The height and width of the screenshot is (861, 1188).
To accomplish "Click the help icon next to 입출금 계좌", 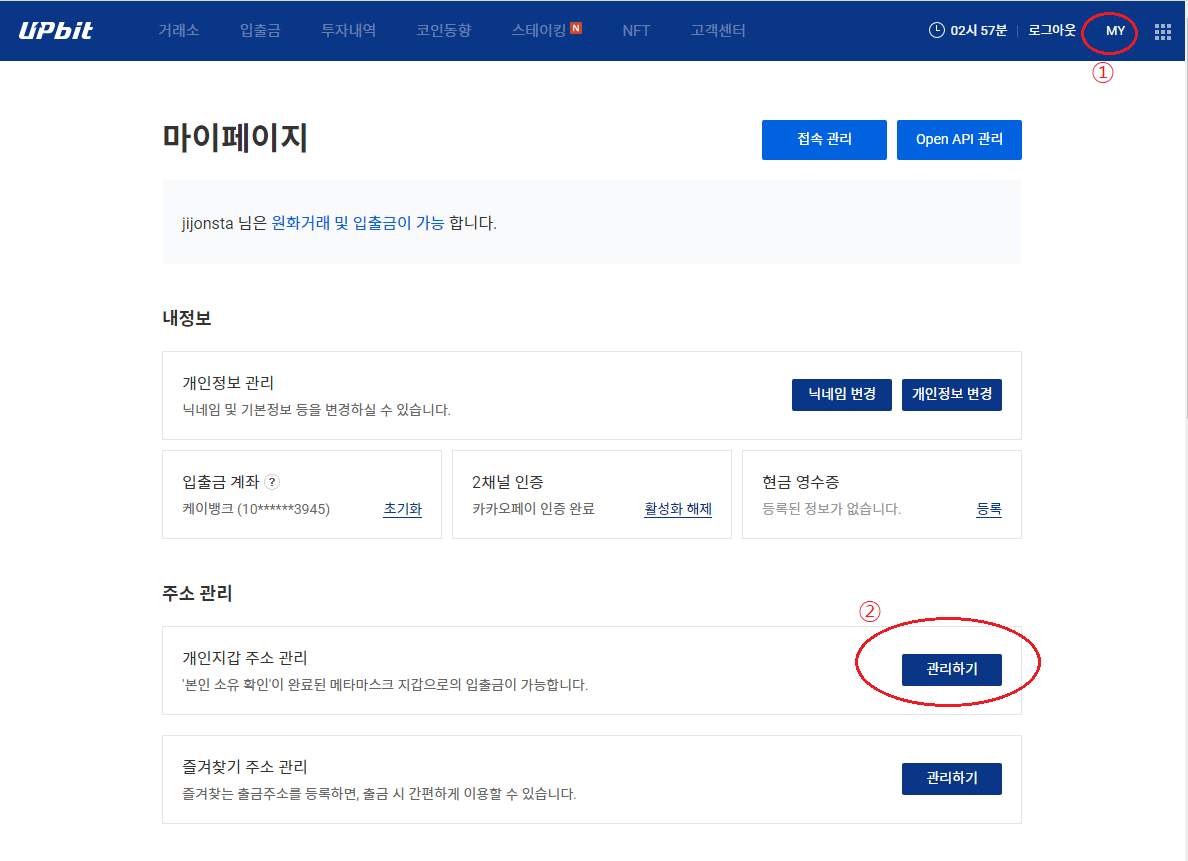I will [272, 482].
